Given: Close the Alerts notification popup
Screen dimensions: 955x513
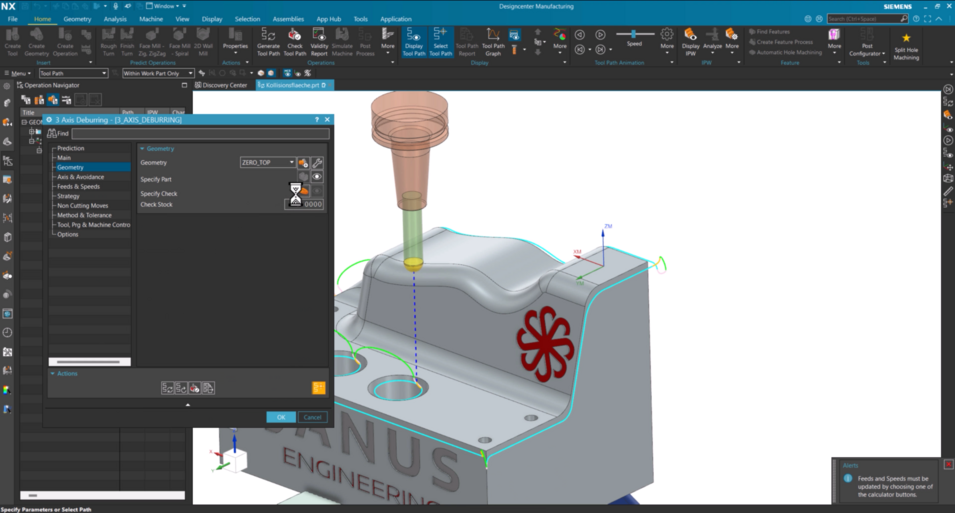Looking at the screenshot, I should [x=948, y=464].
